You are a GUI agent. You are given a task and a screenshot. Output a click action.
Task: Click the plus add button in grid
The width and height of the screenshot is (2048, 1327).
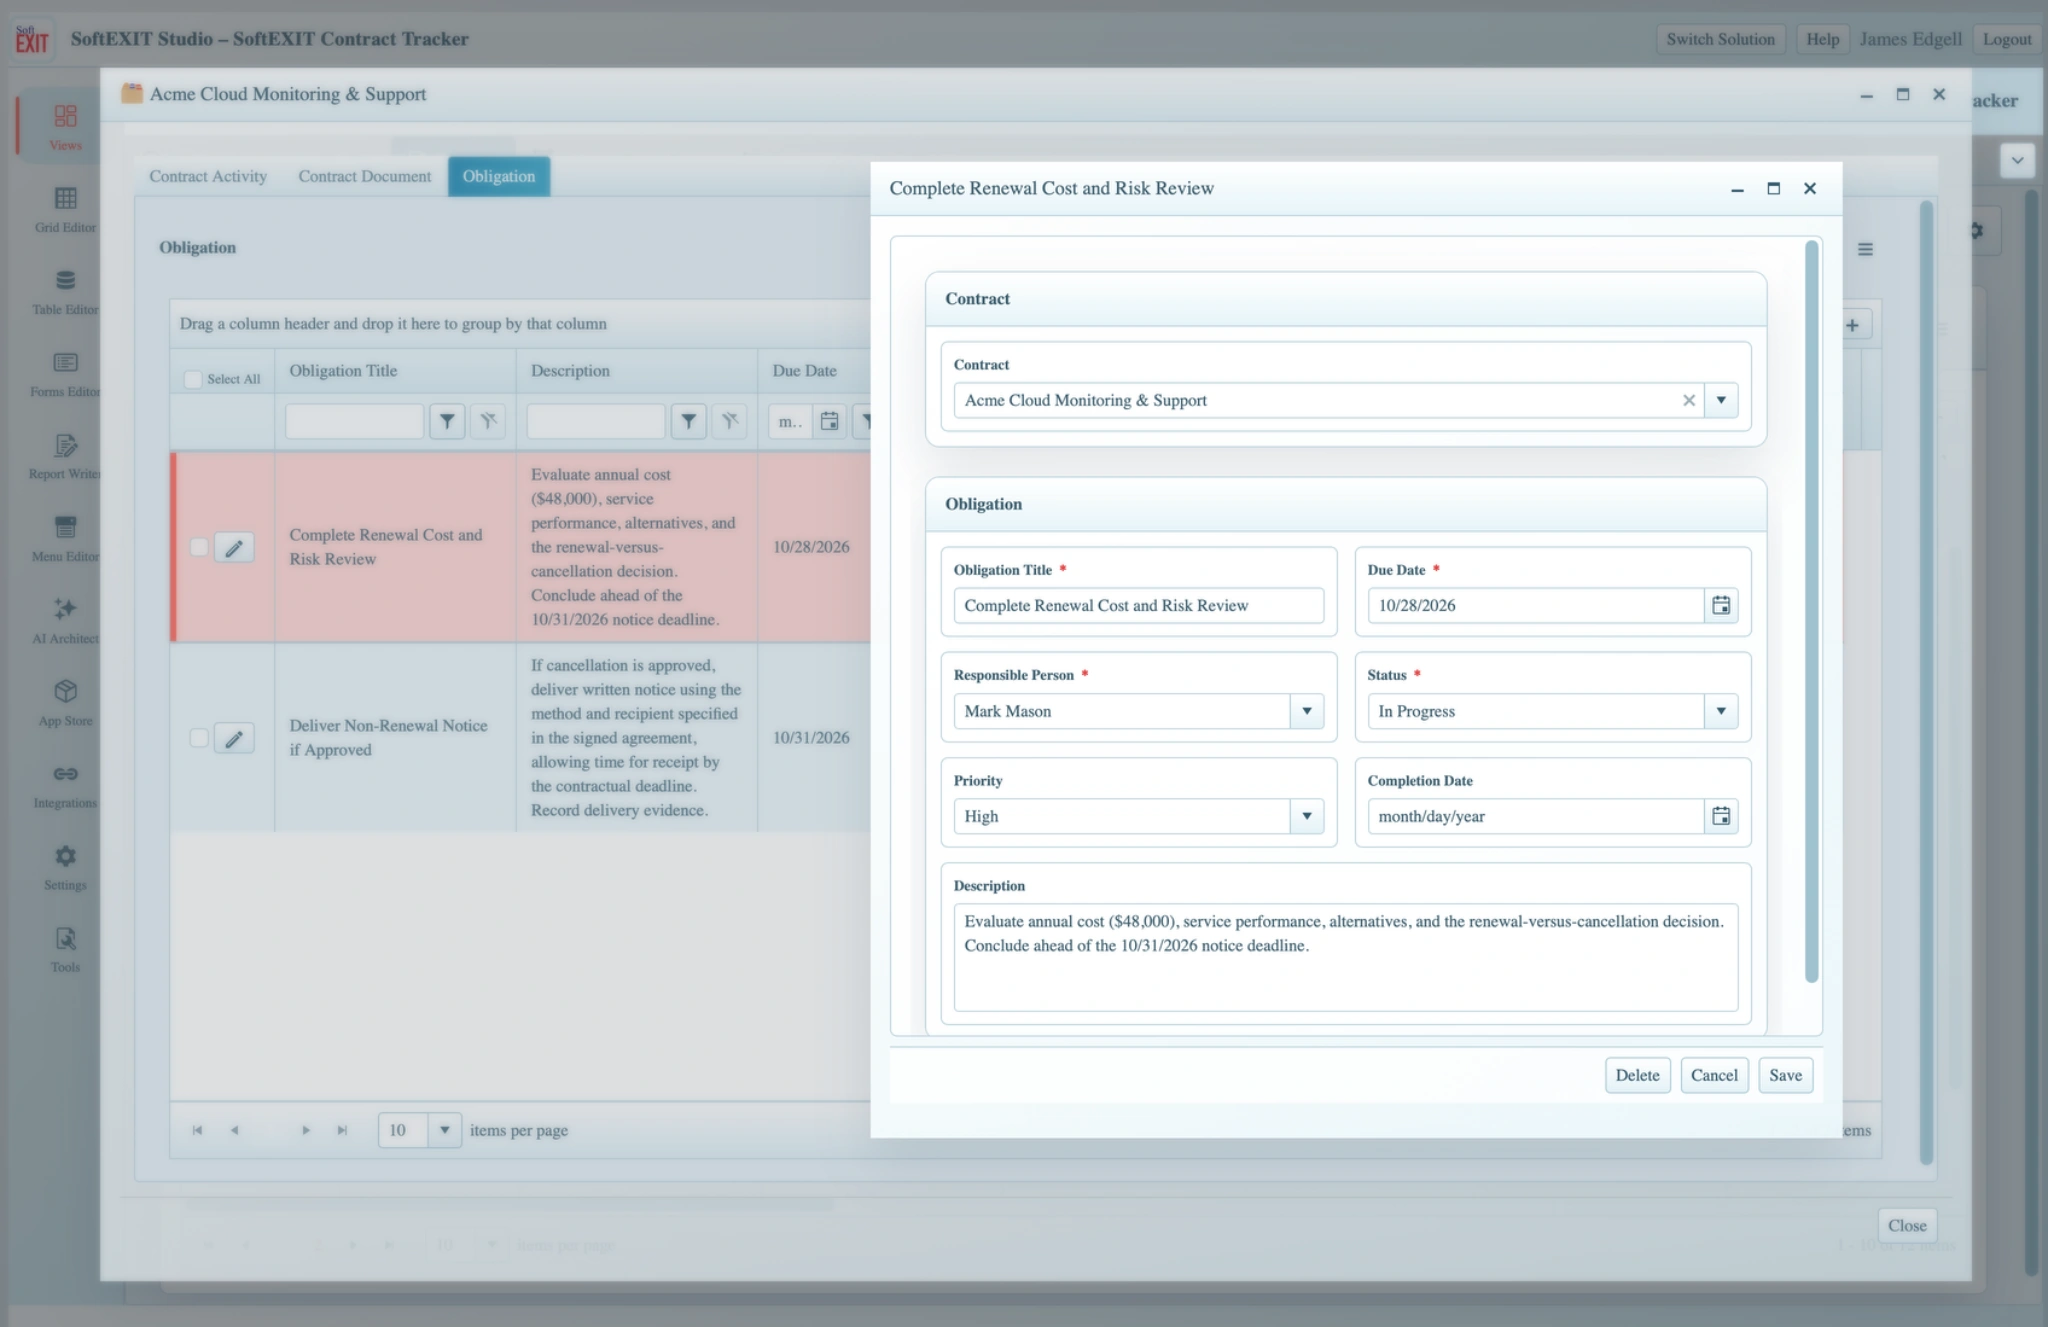tap(1852, 325)
